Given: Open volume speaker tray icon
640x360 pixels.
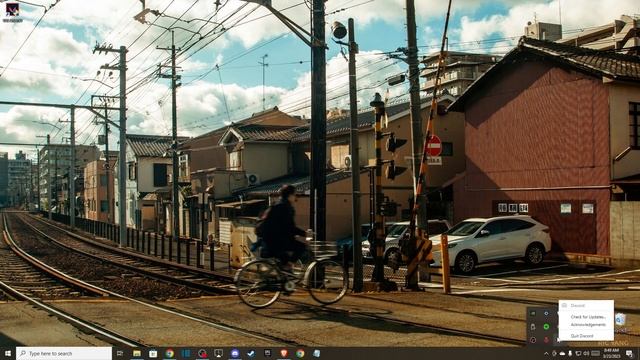Looking at the screenshot, I should pos(586,353).
